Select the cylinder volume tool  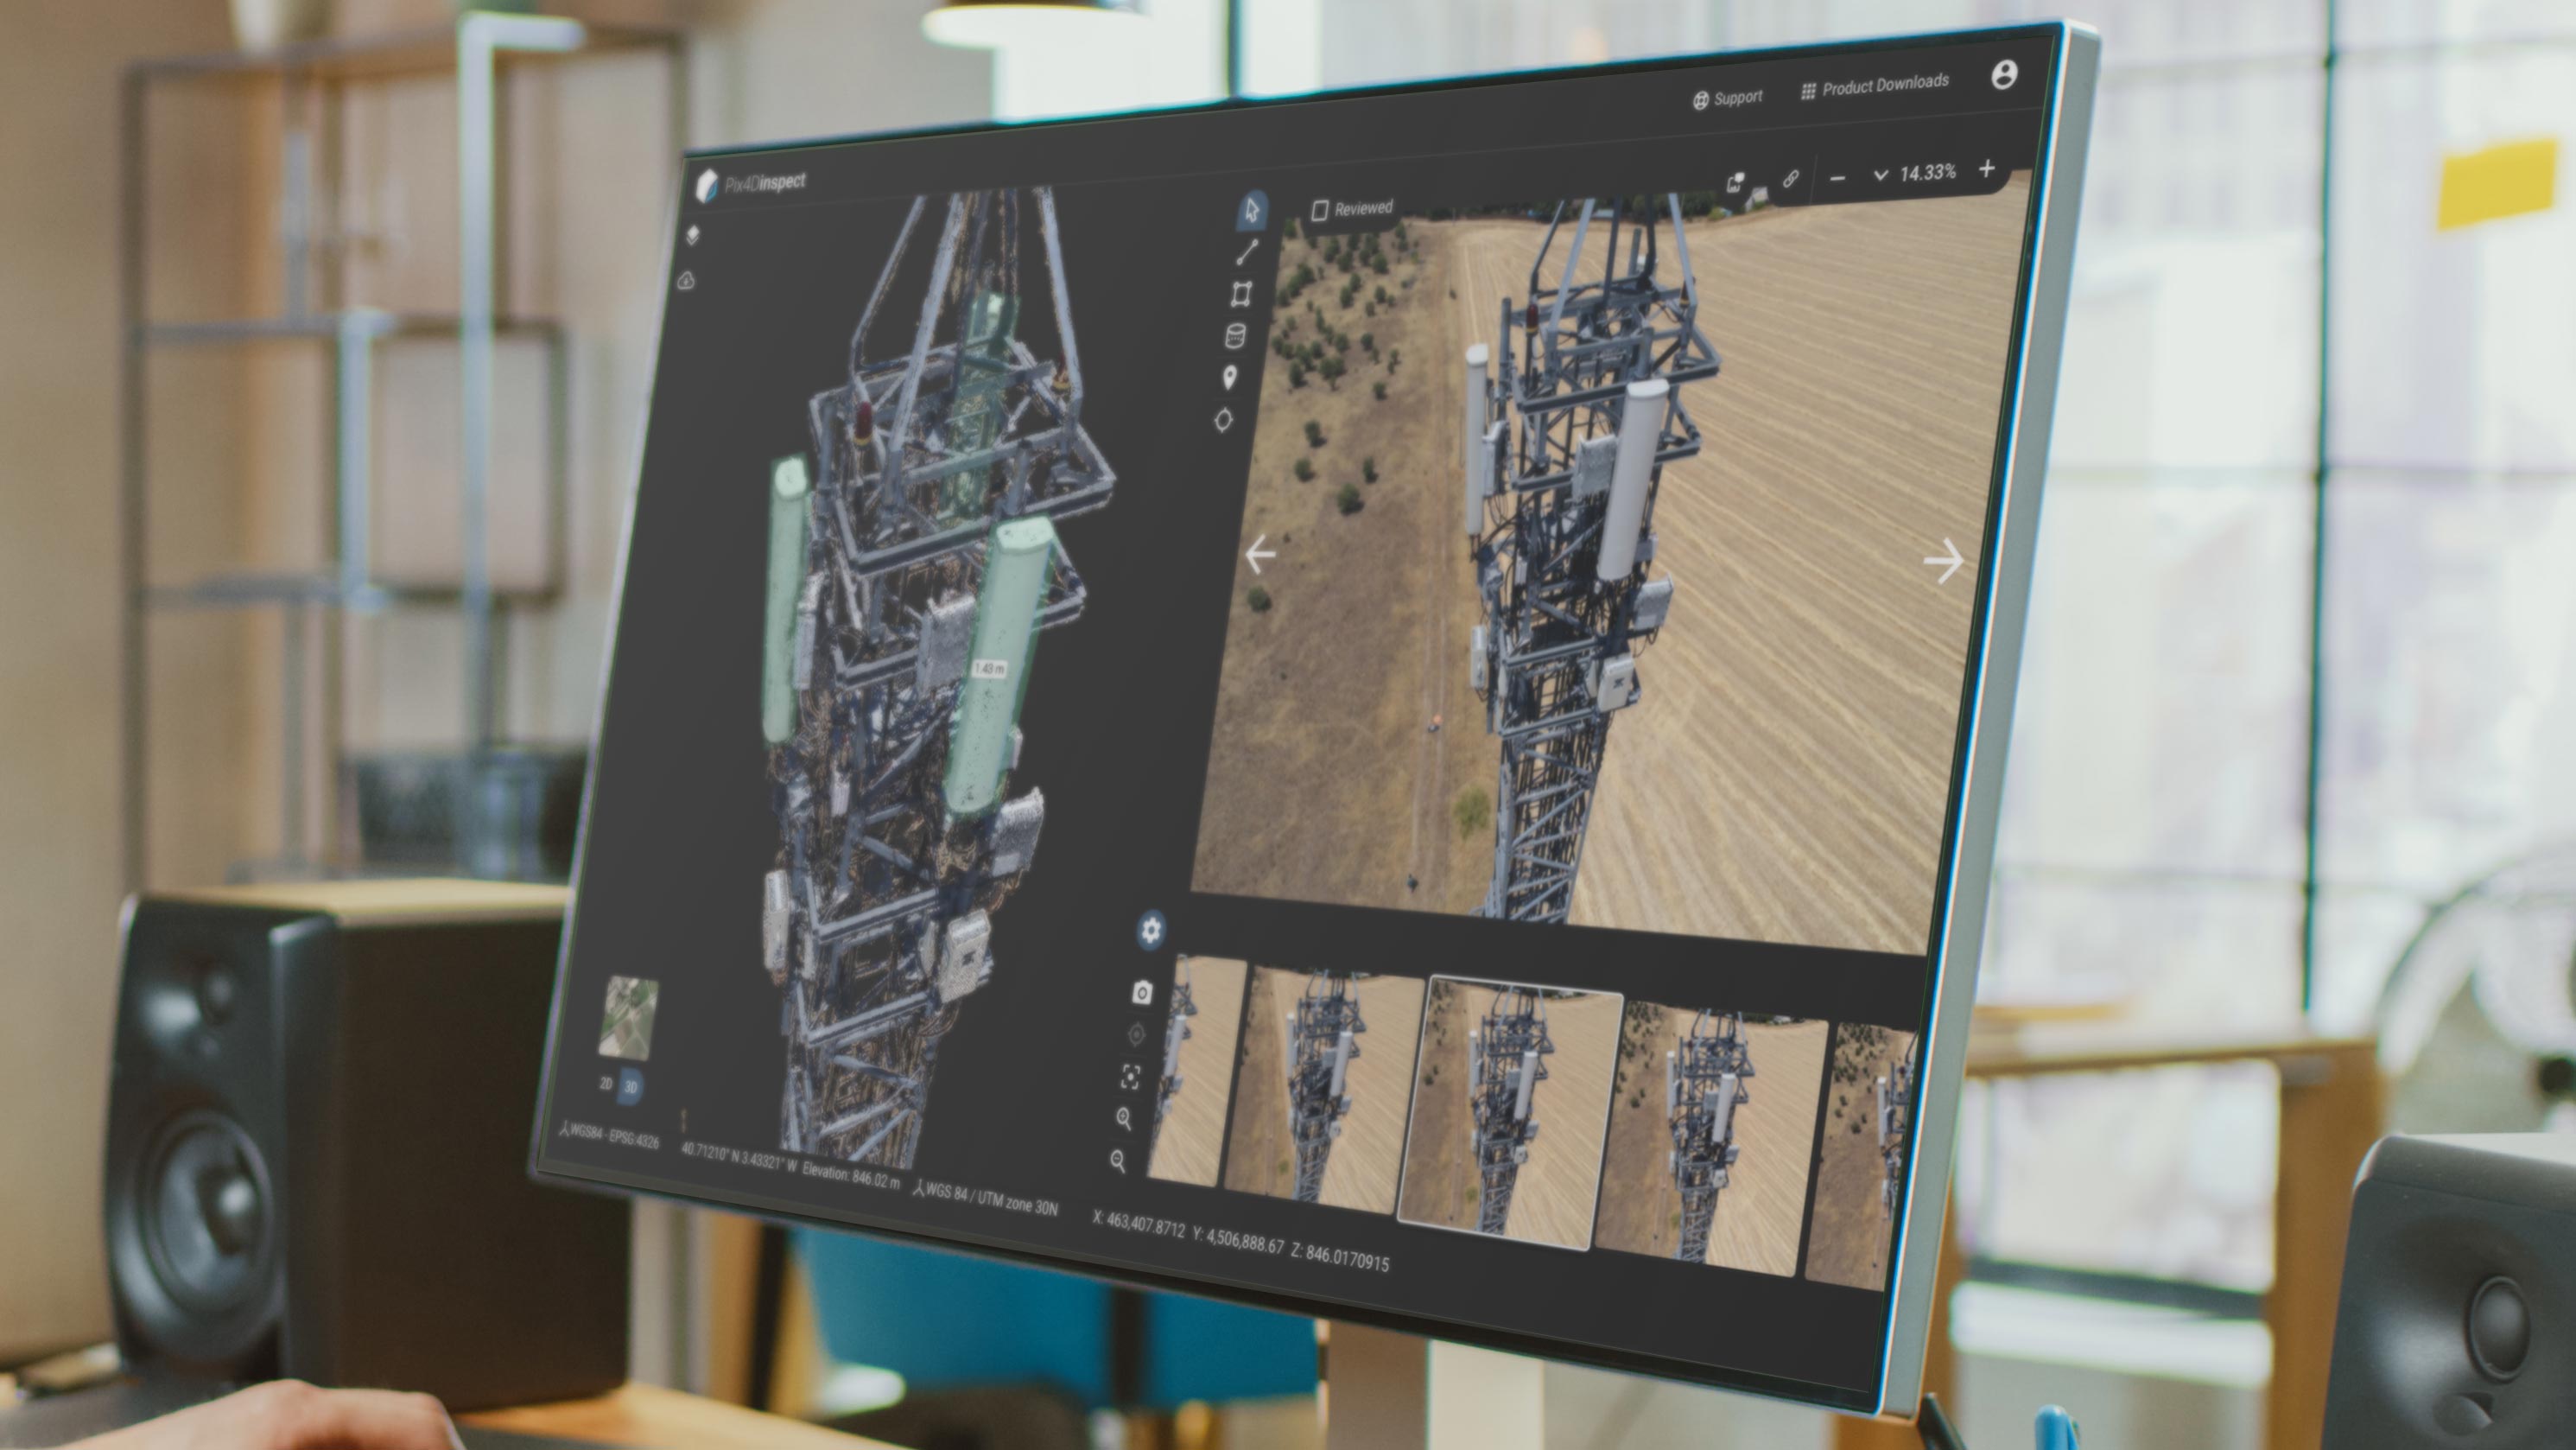(x=1236, y=336)
